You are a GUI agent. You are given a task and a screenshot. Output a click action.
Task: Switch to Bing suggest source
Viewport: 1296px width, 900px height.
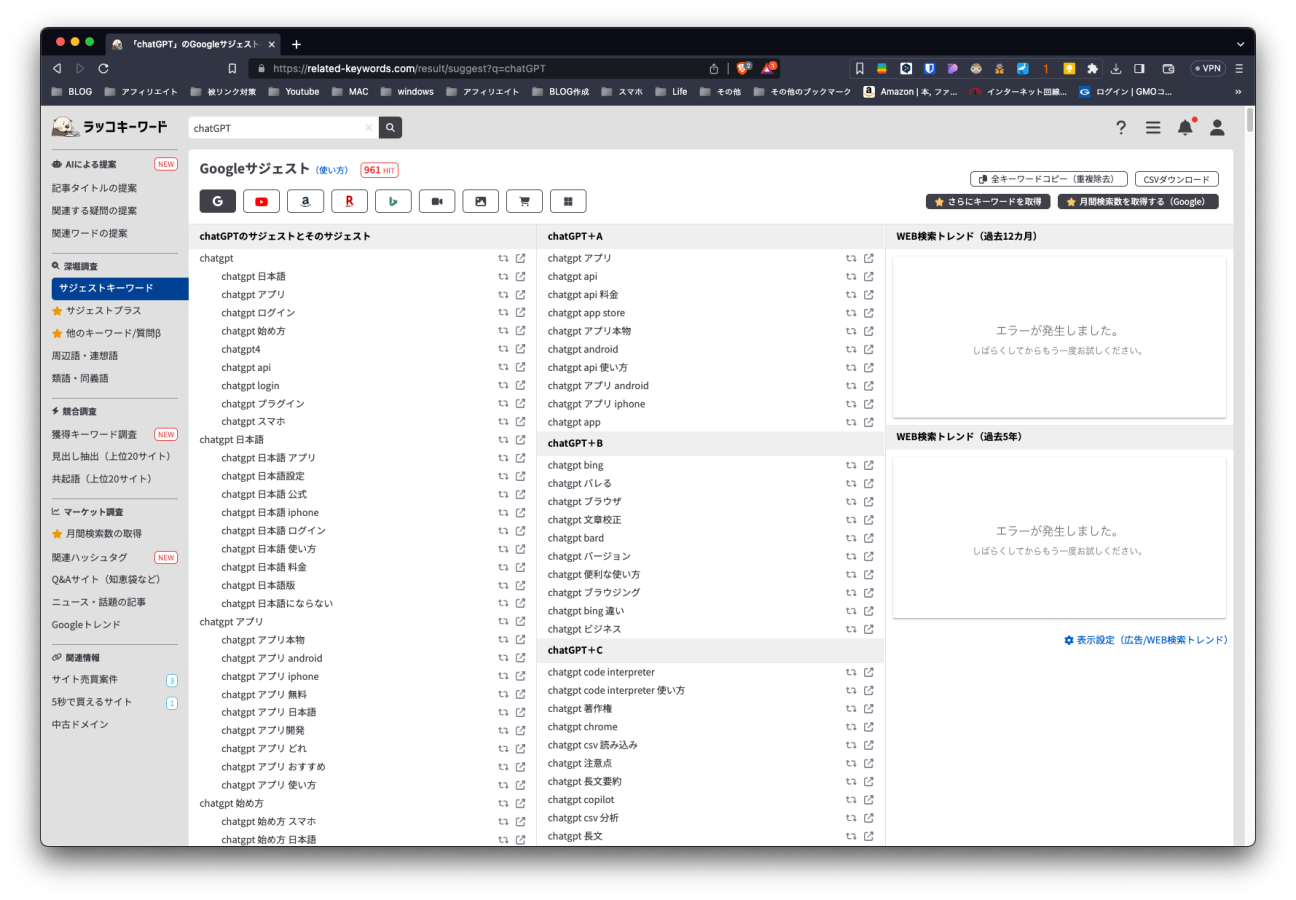[x=393, y=201]
